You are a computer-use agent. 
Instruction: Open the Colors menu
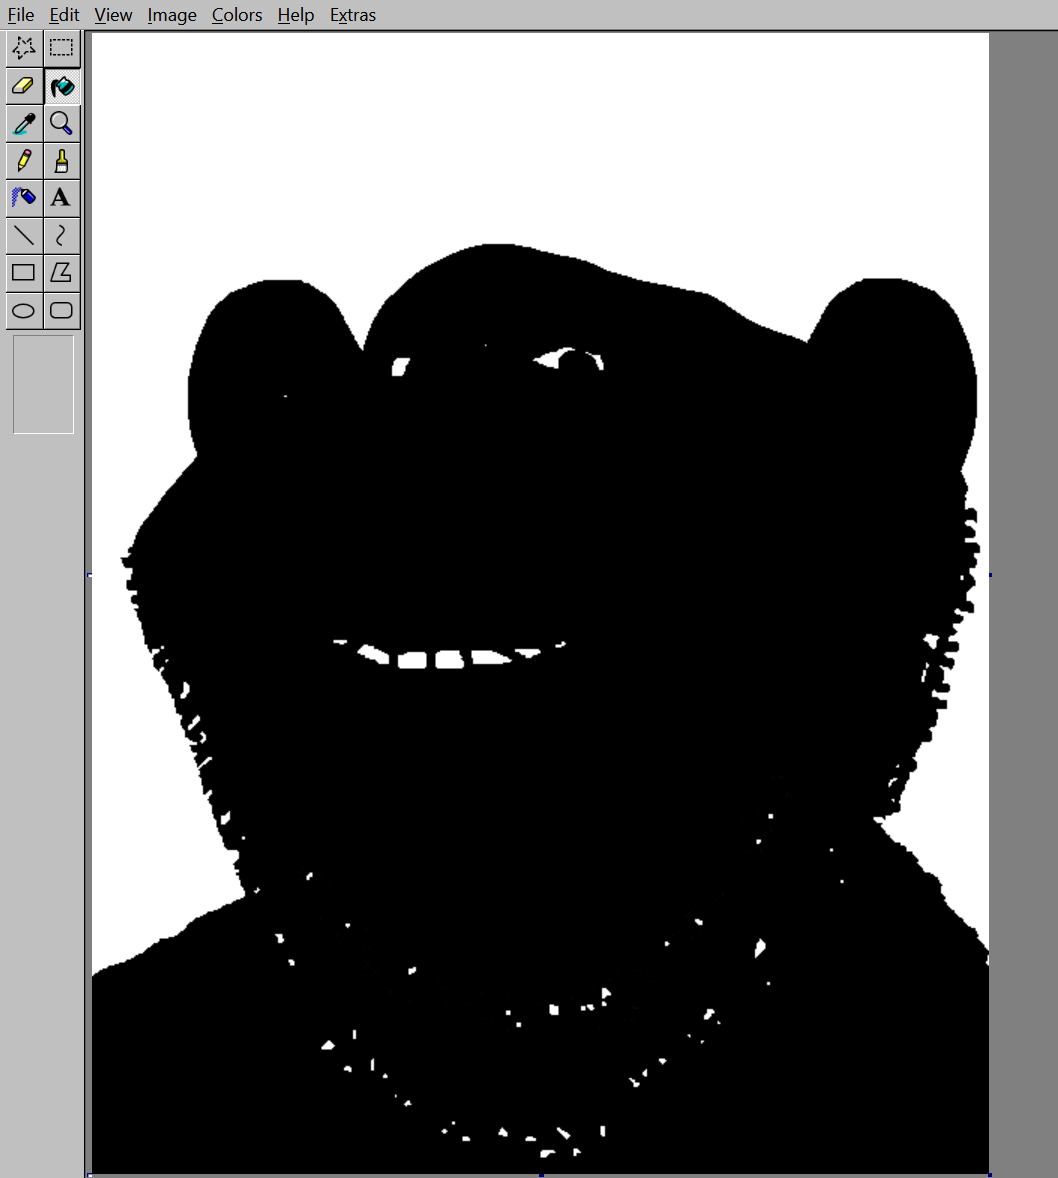pos(237,15)
